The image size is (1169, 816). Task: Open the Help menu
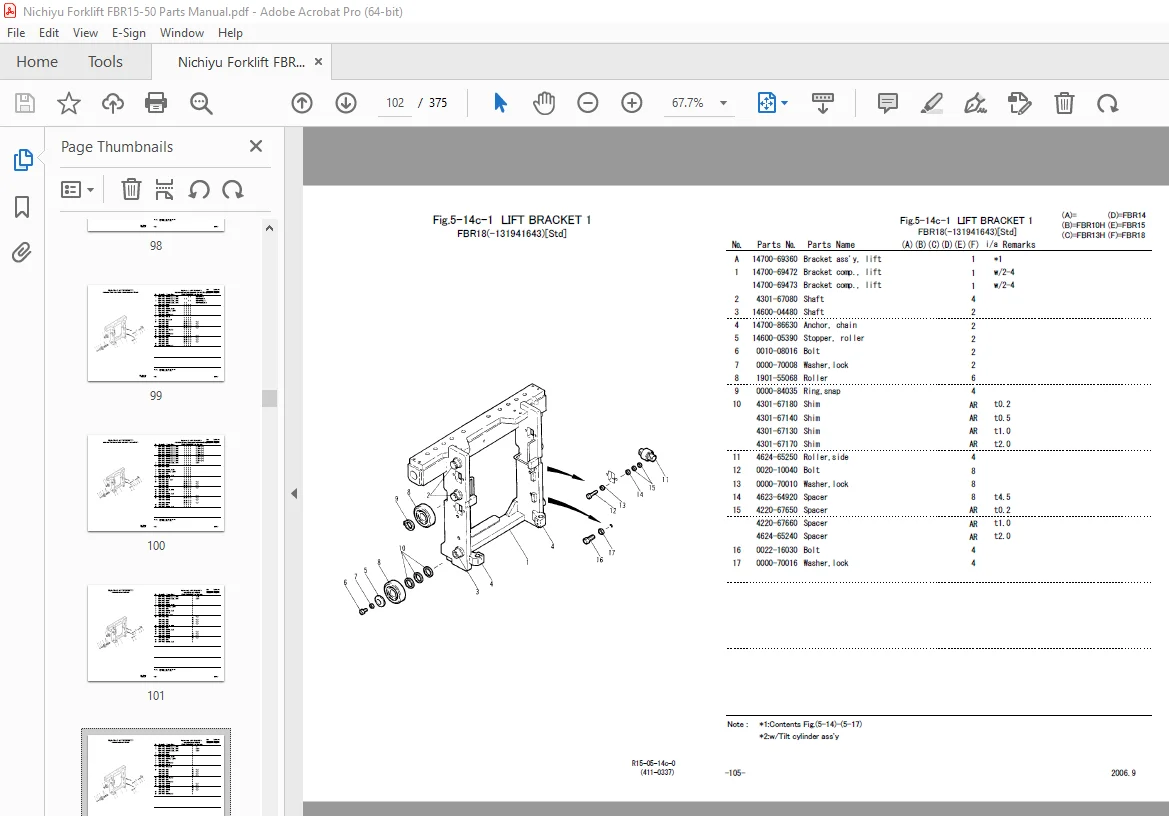230,33
